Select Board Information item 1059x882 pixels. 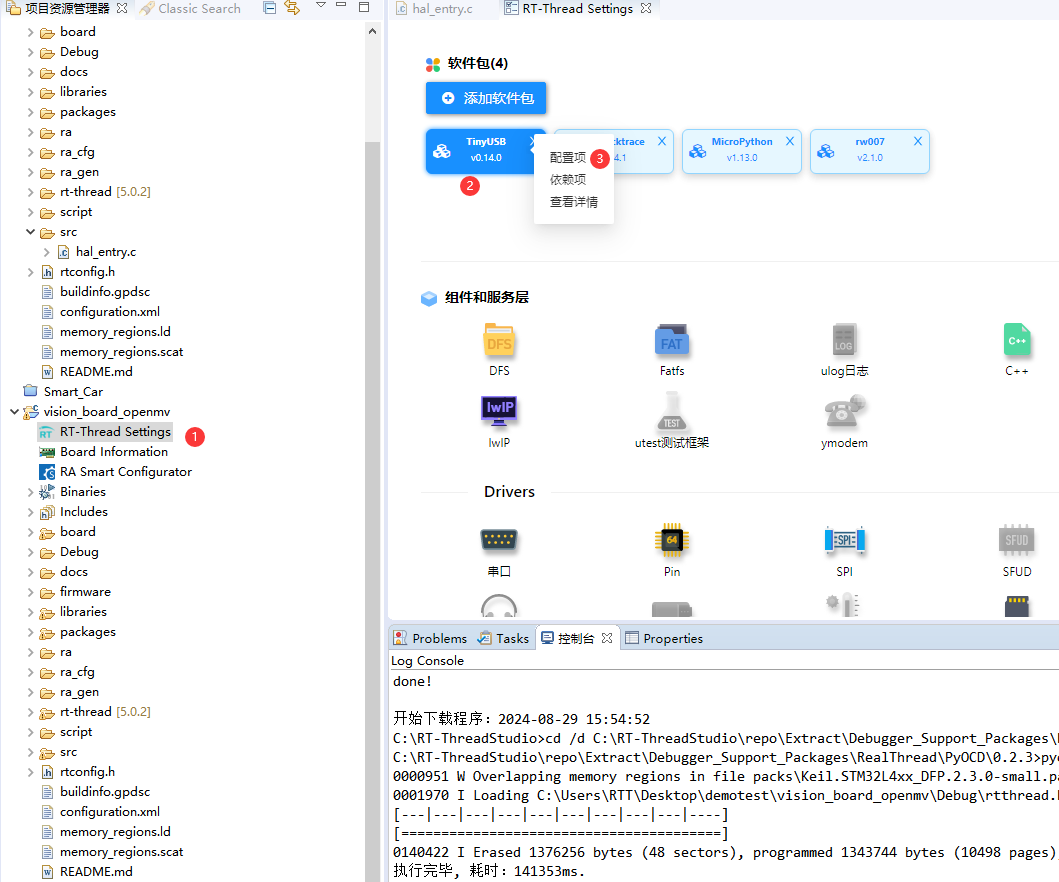[113, 452]
